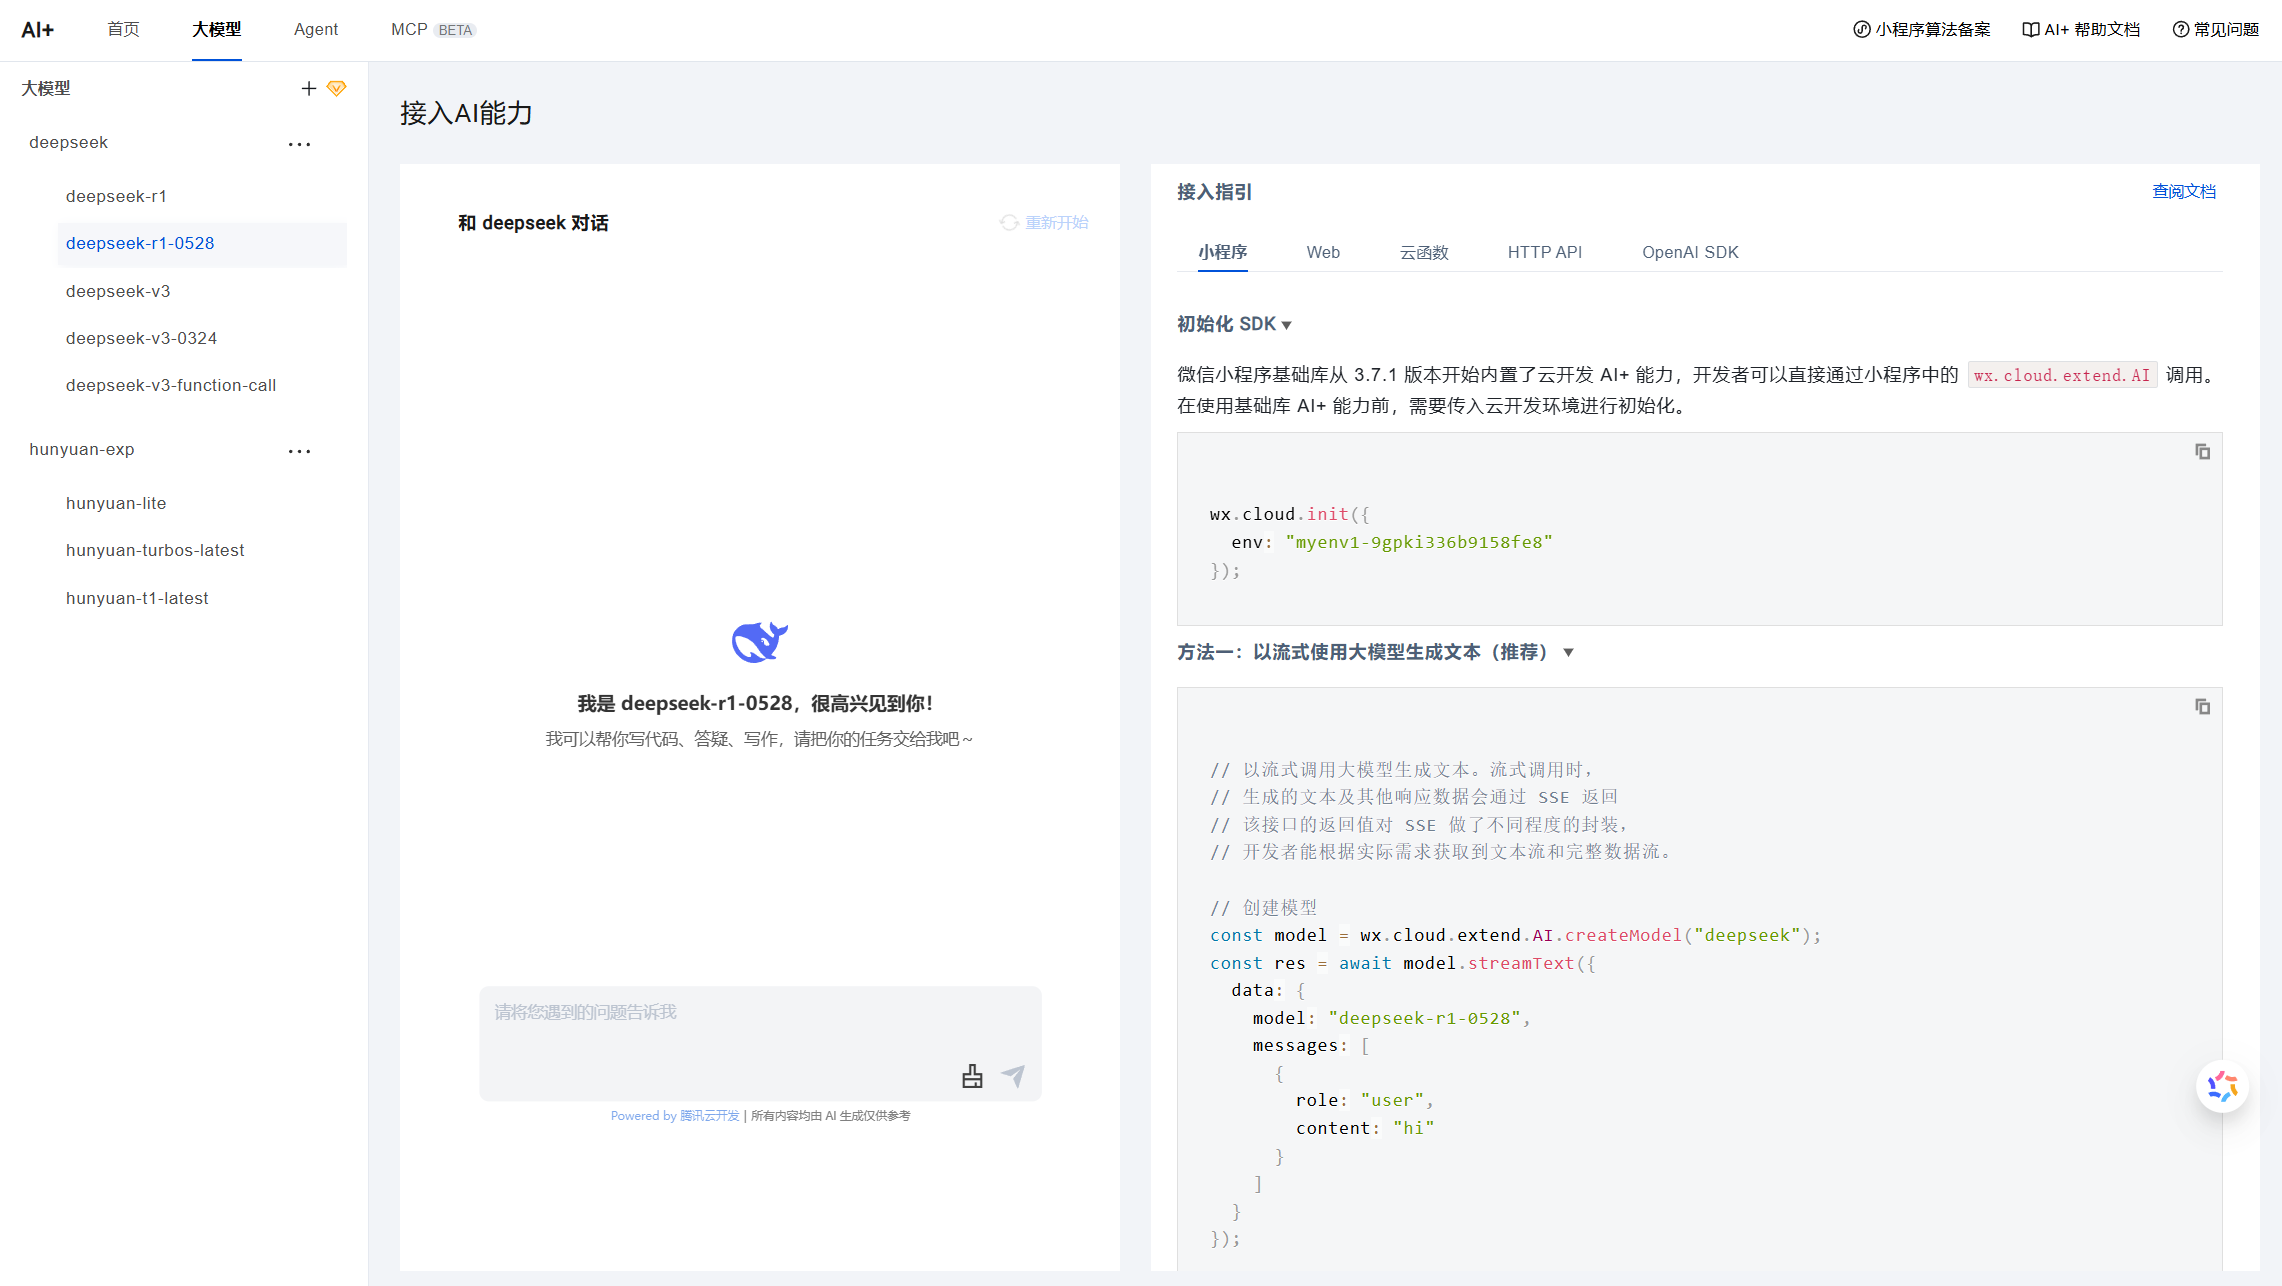Click the diamond premium icon in sidebar
The height and width of the screenshot is (1286, 2282).
coord(337,89)
